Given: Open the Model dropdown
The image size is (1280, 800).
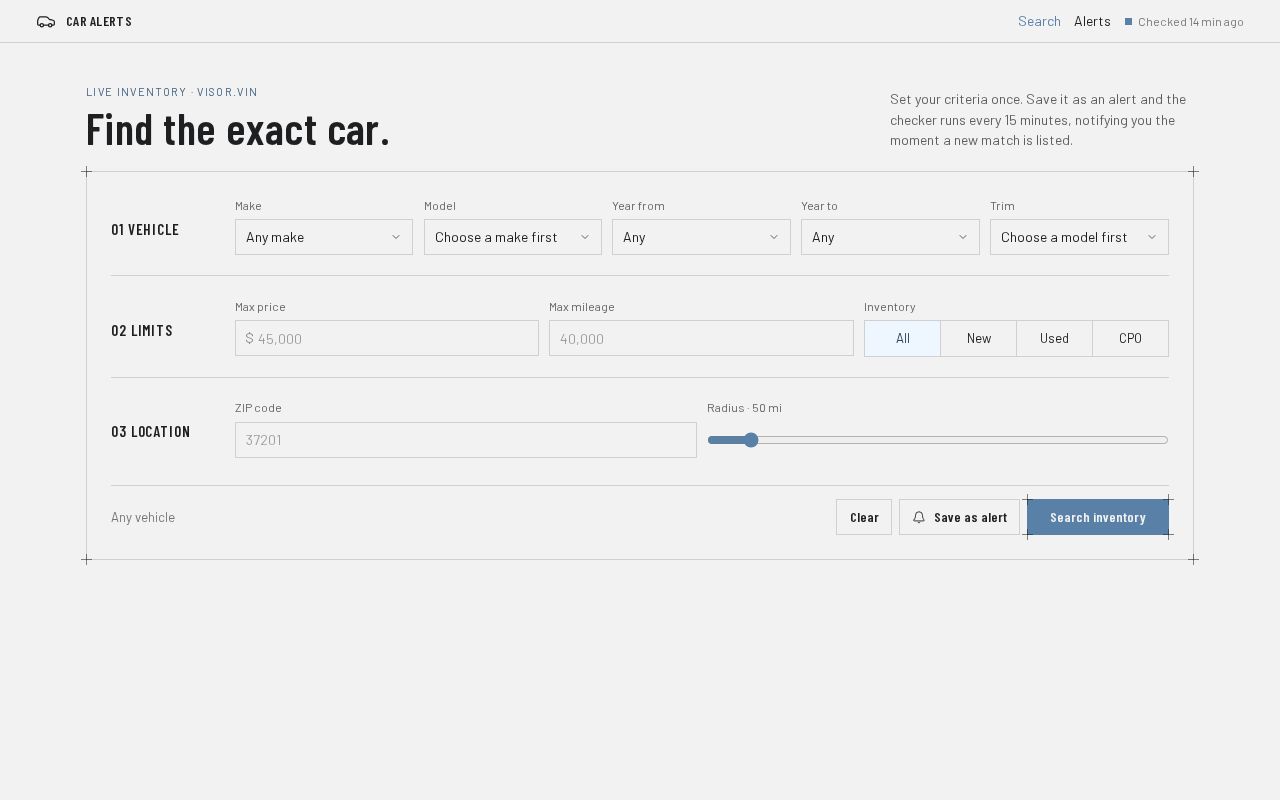Looking at the screenshot, I should pos(513,237).
